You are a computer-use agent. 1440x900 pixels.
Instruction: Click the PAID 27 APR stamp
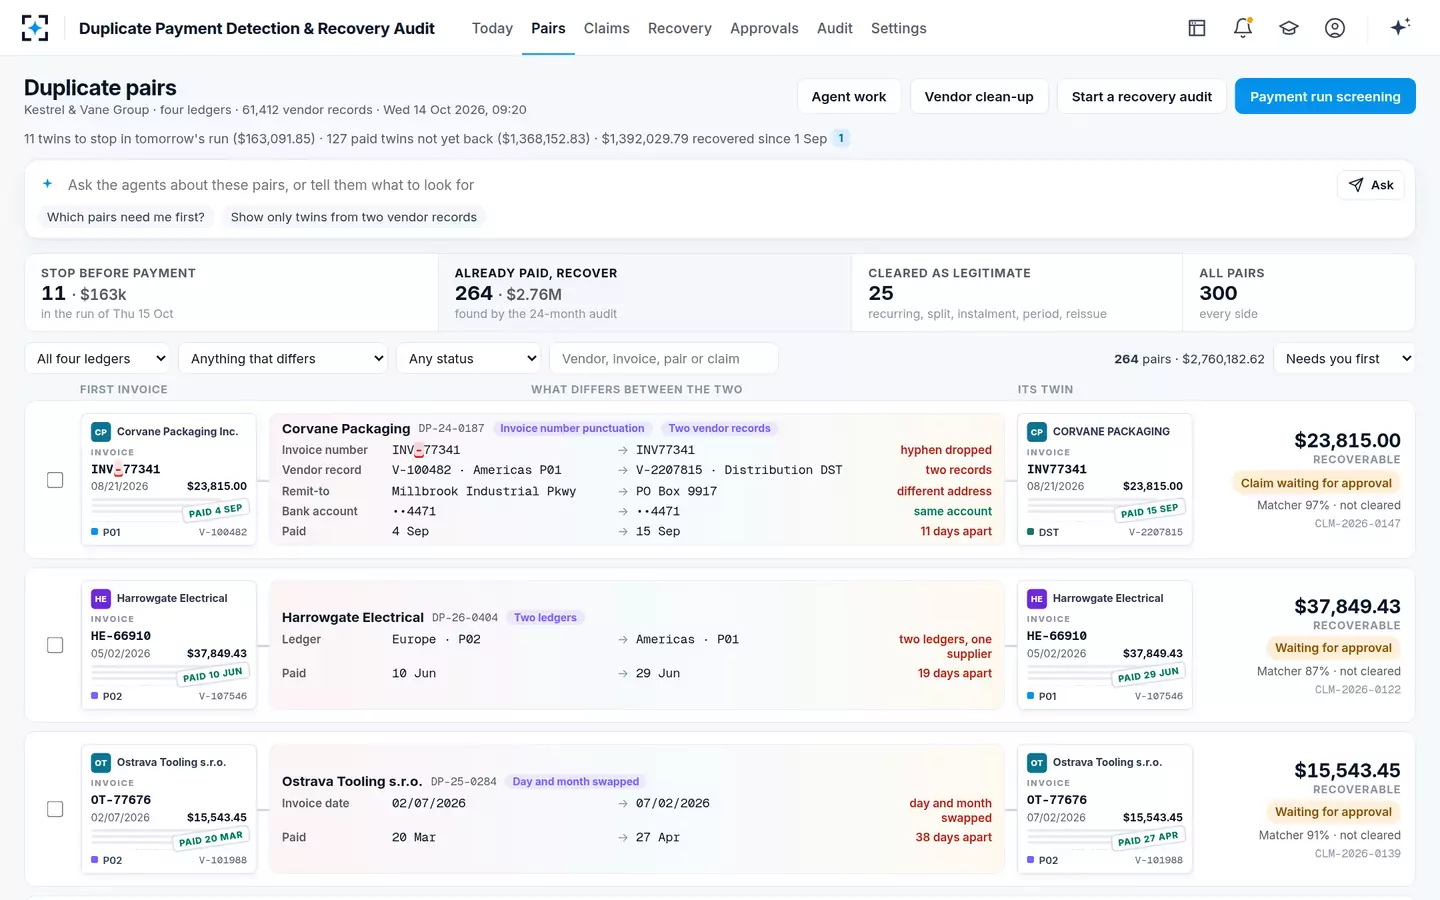[x=1148, y=839]
